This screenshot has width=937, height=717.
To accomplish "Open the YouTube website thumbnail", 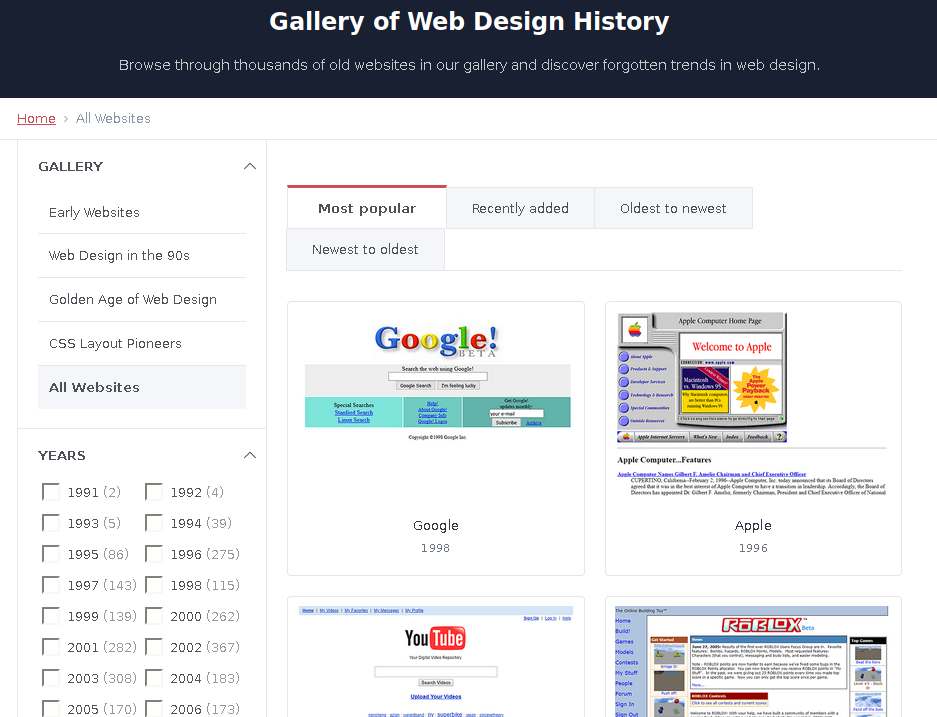I will (436, 661).
